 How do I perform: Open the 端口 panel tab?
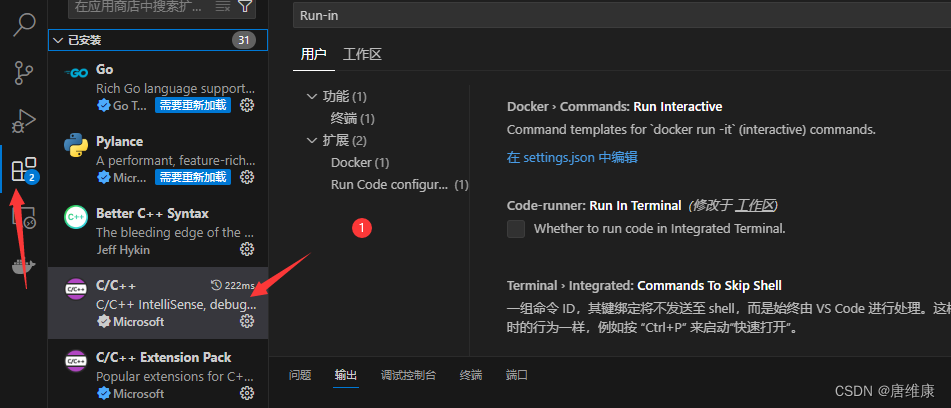click(517, 375)
